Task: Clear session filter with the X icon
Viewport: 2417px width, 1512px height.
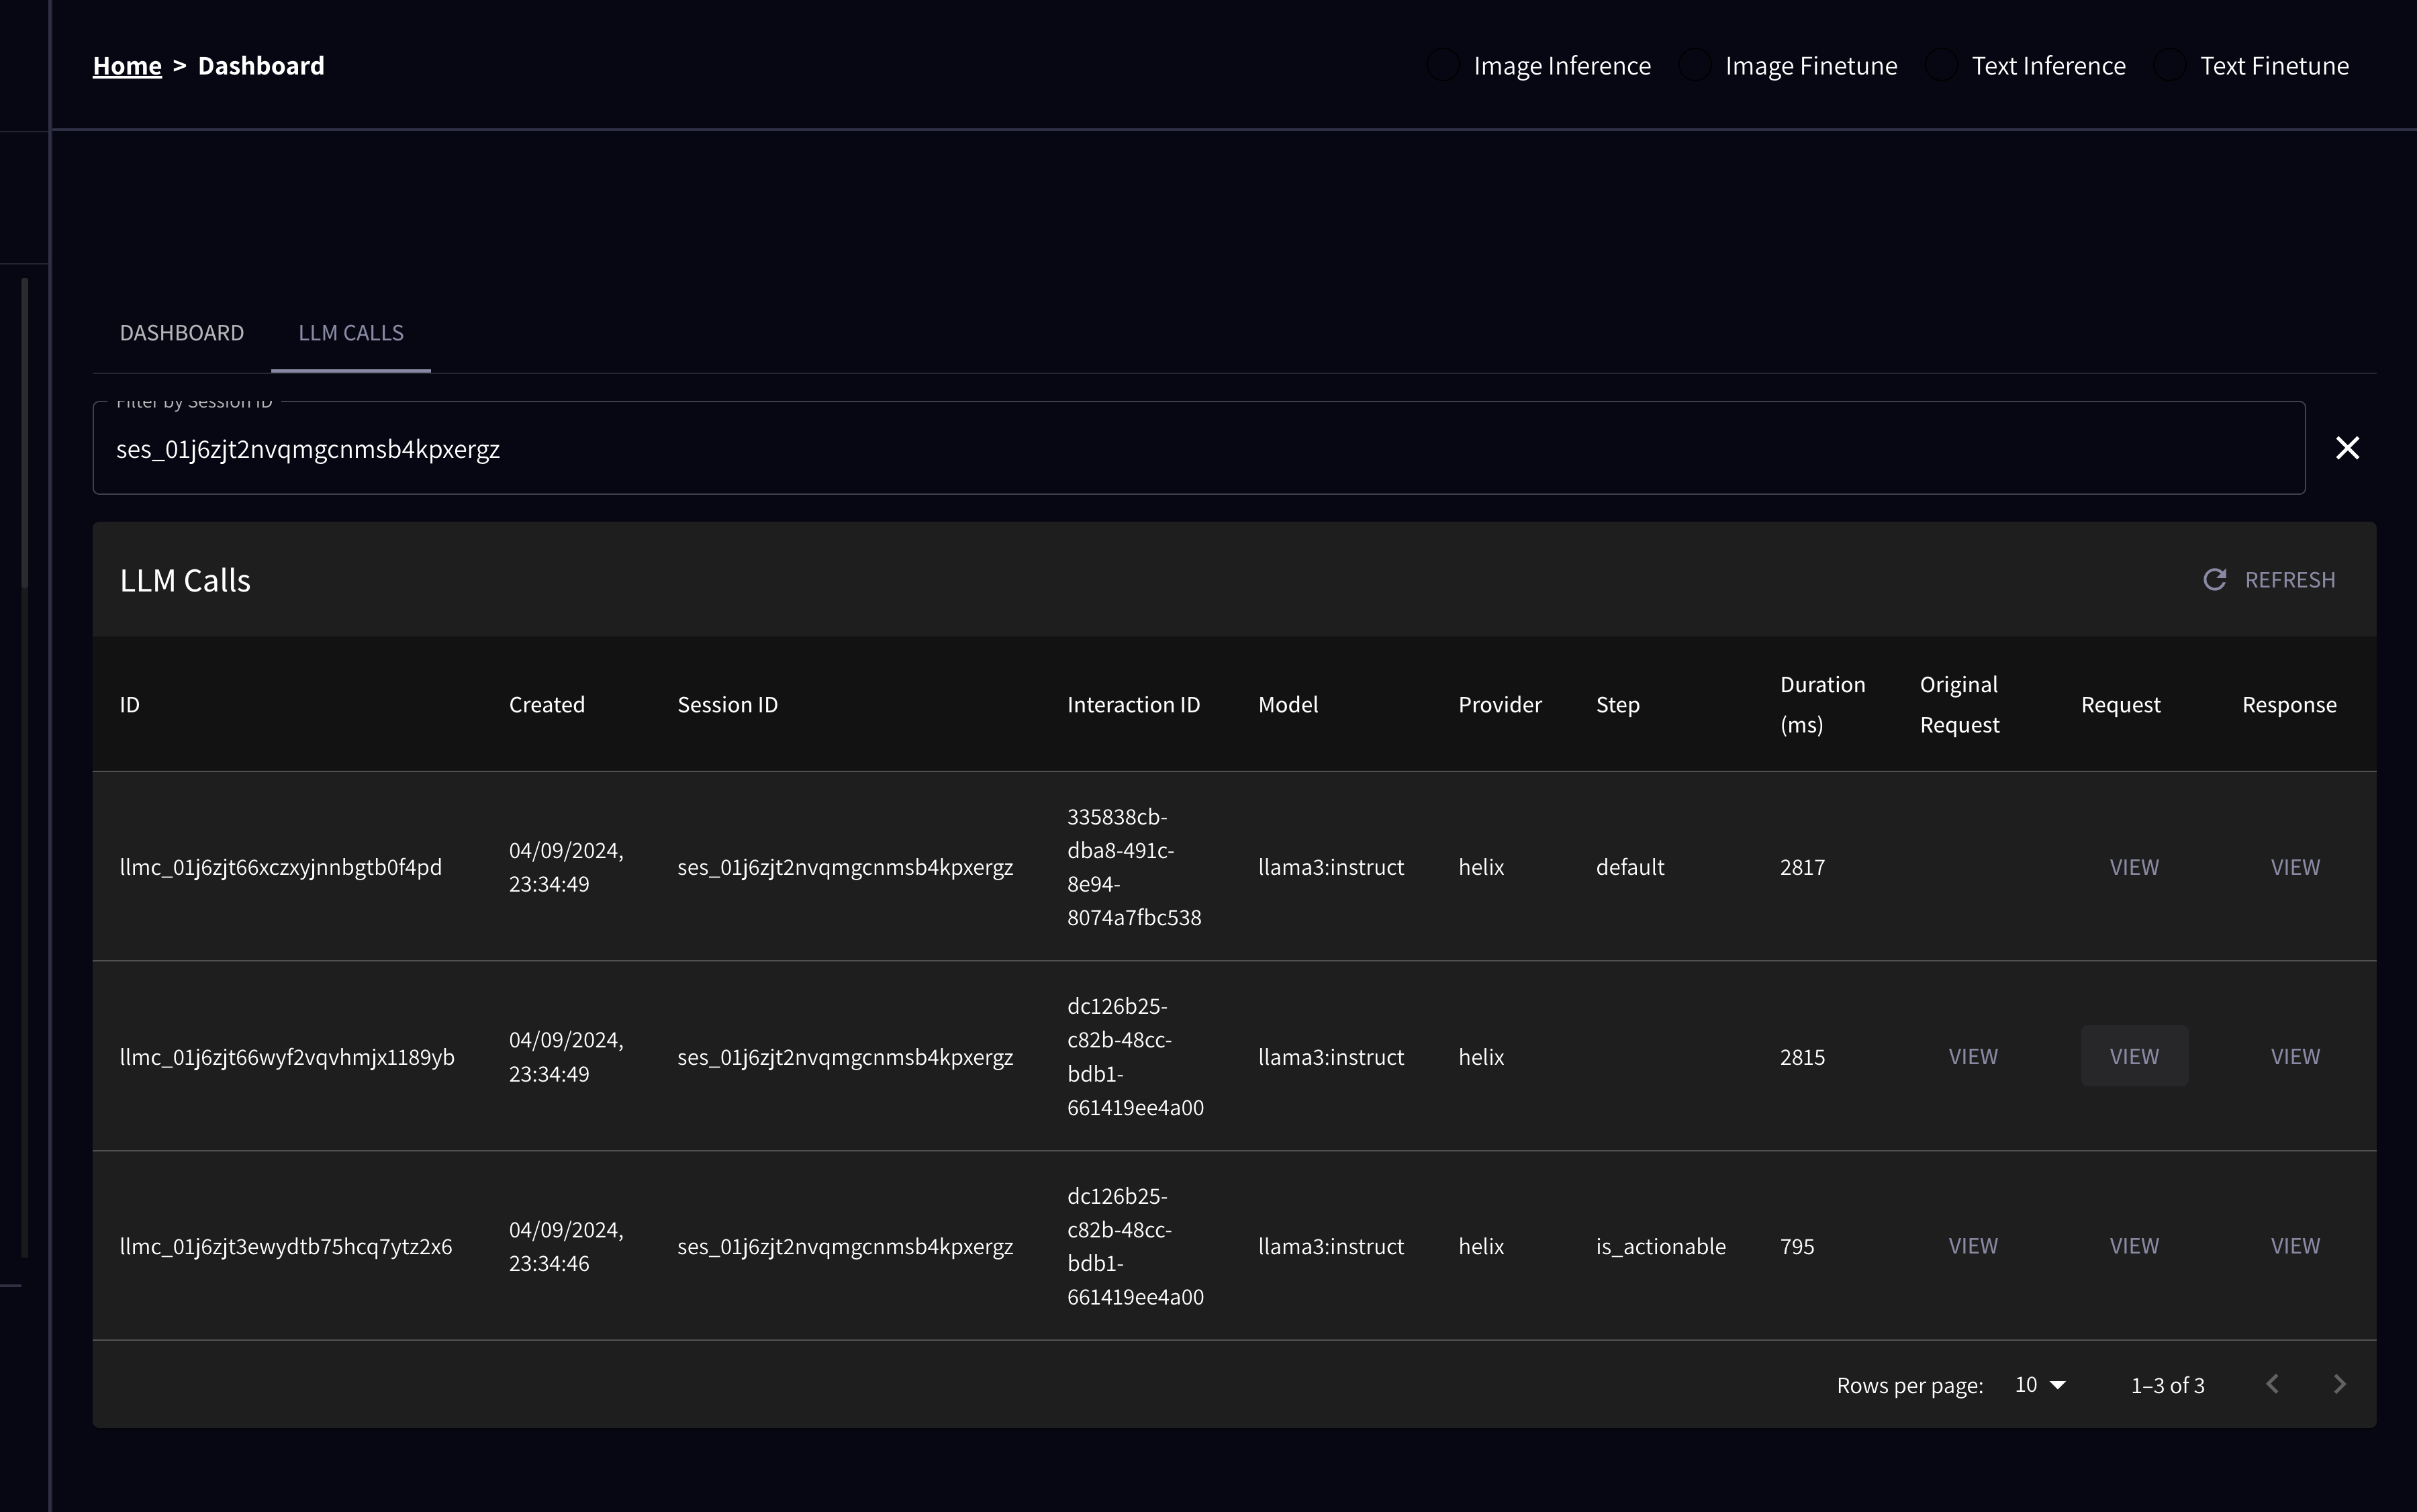Action: (2347, 448)
